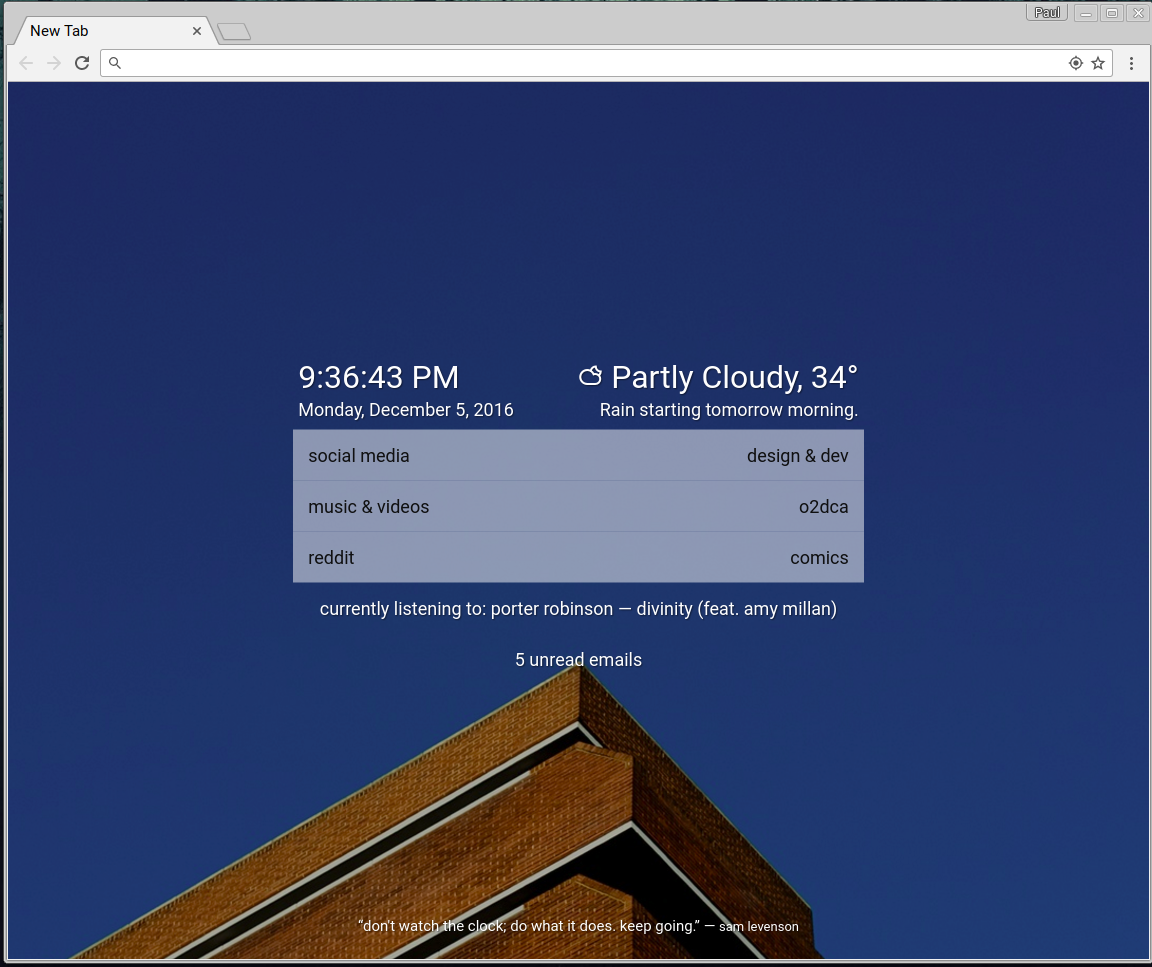
Task: Click the partly cloudy weather icon
Action: [x=591, y=376]
